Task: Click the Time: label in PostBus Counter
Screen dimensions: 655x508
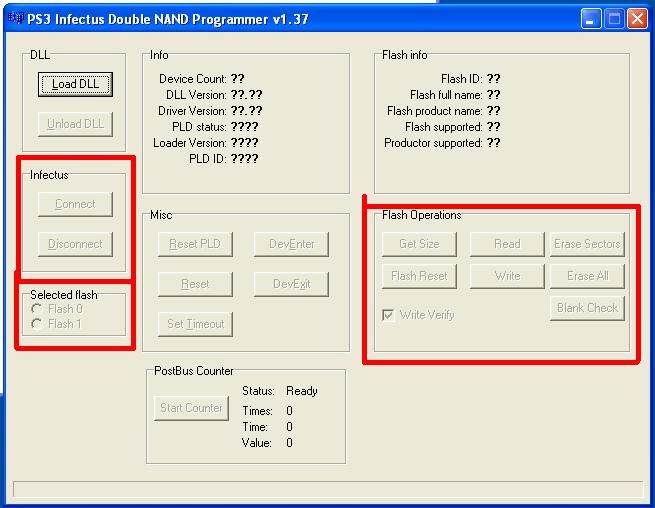Action: click(255, 427)
